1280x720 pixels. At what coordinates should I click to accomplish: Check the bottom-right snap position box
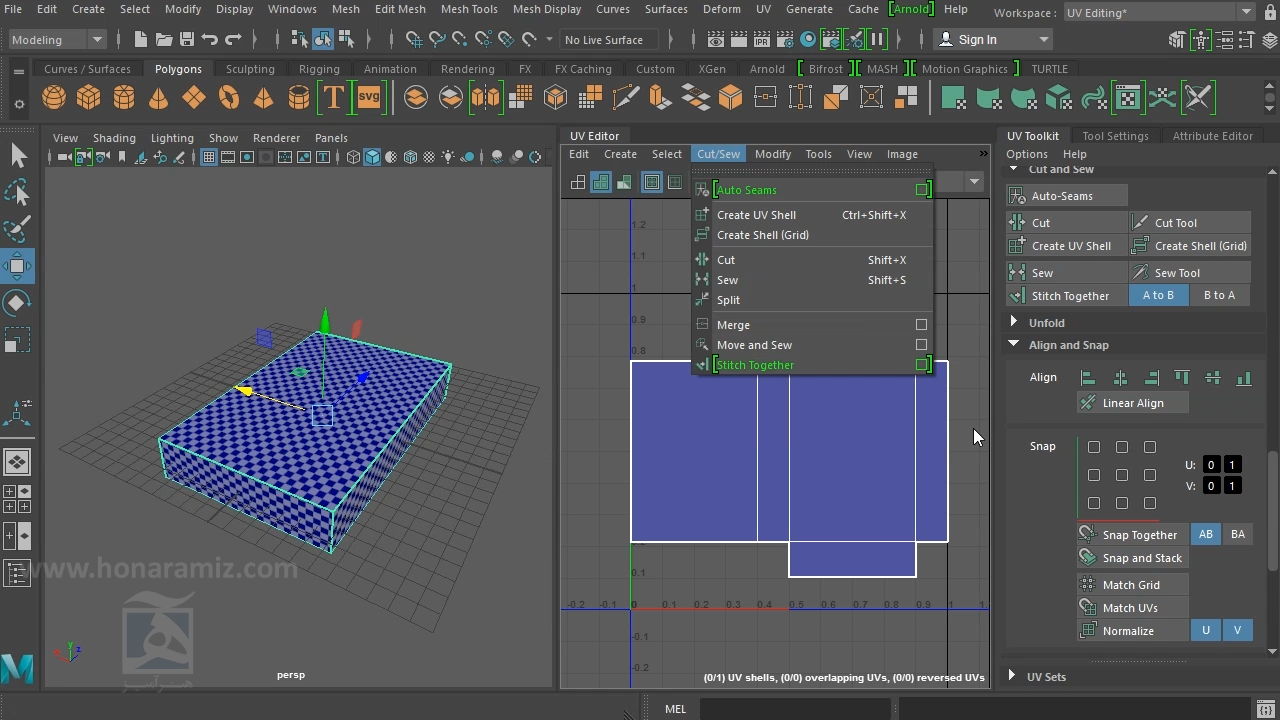1150,503
